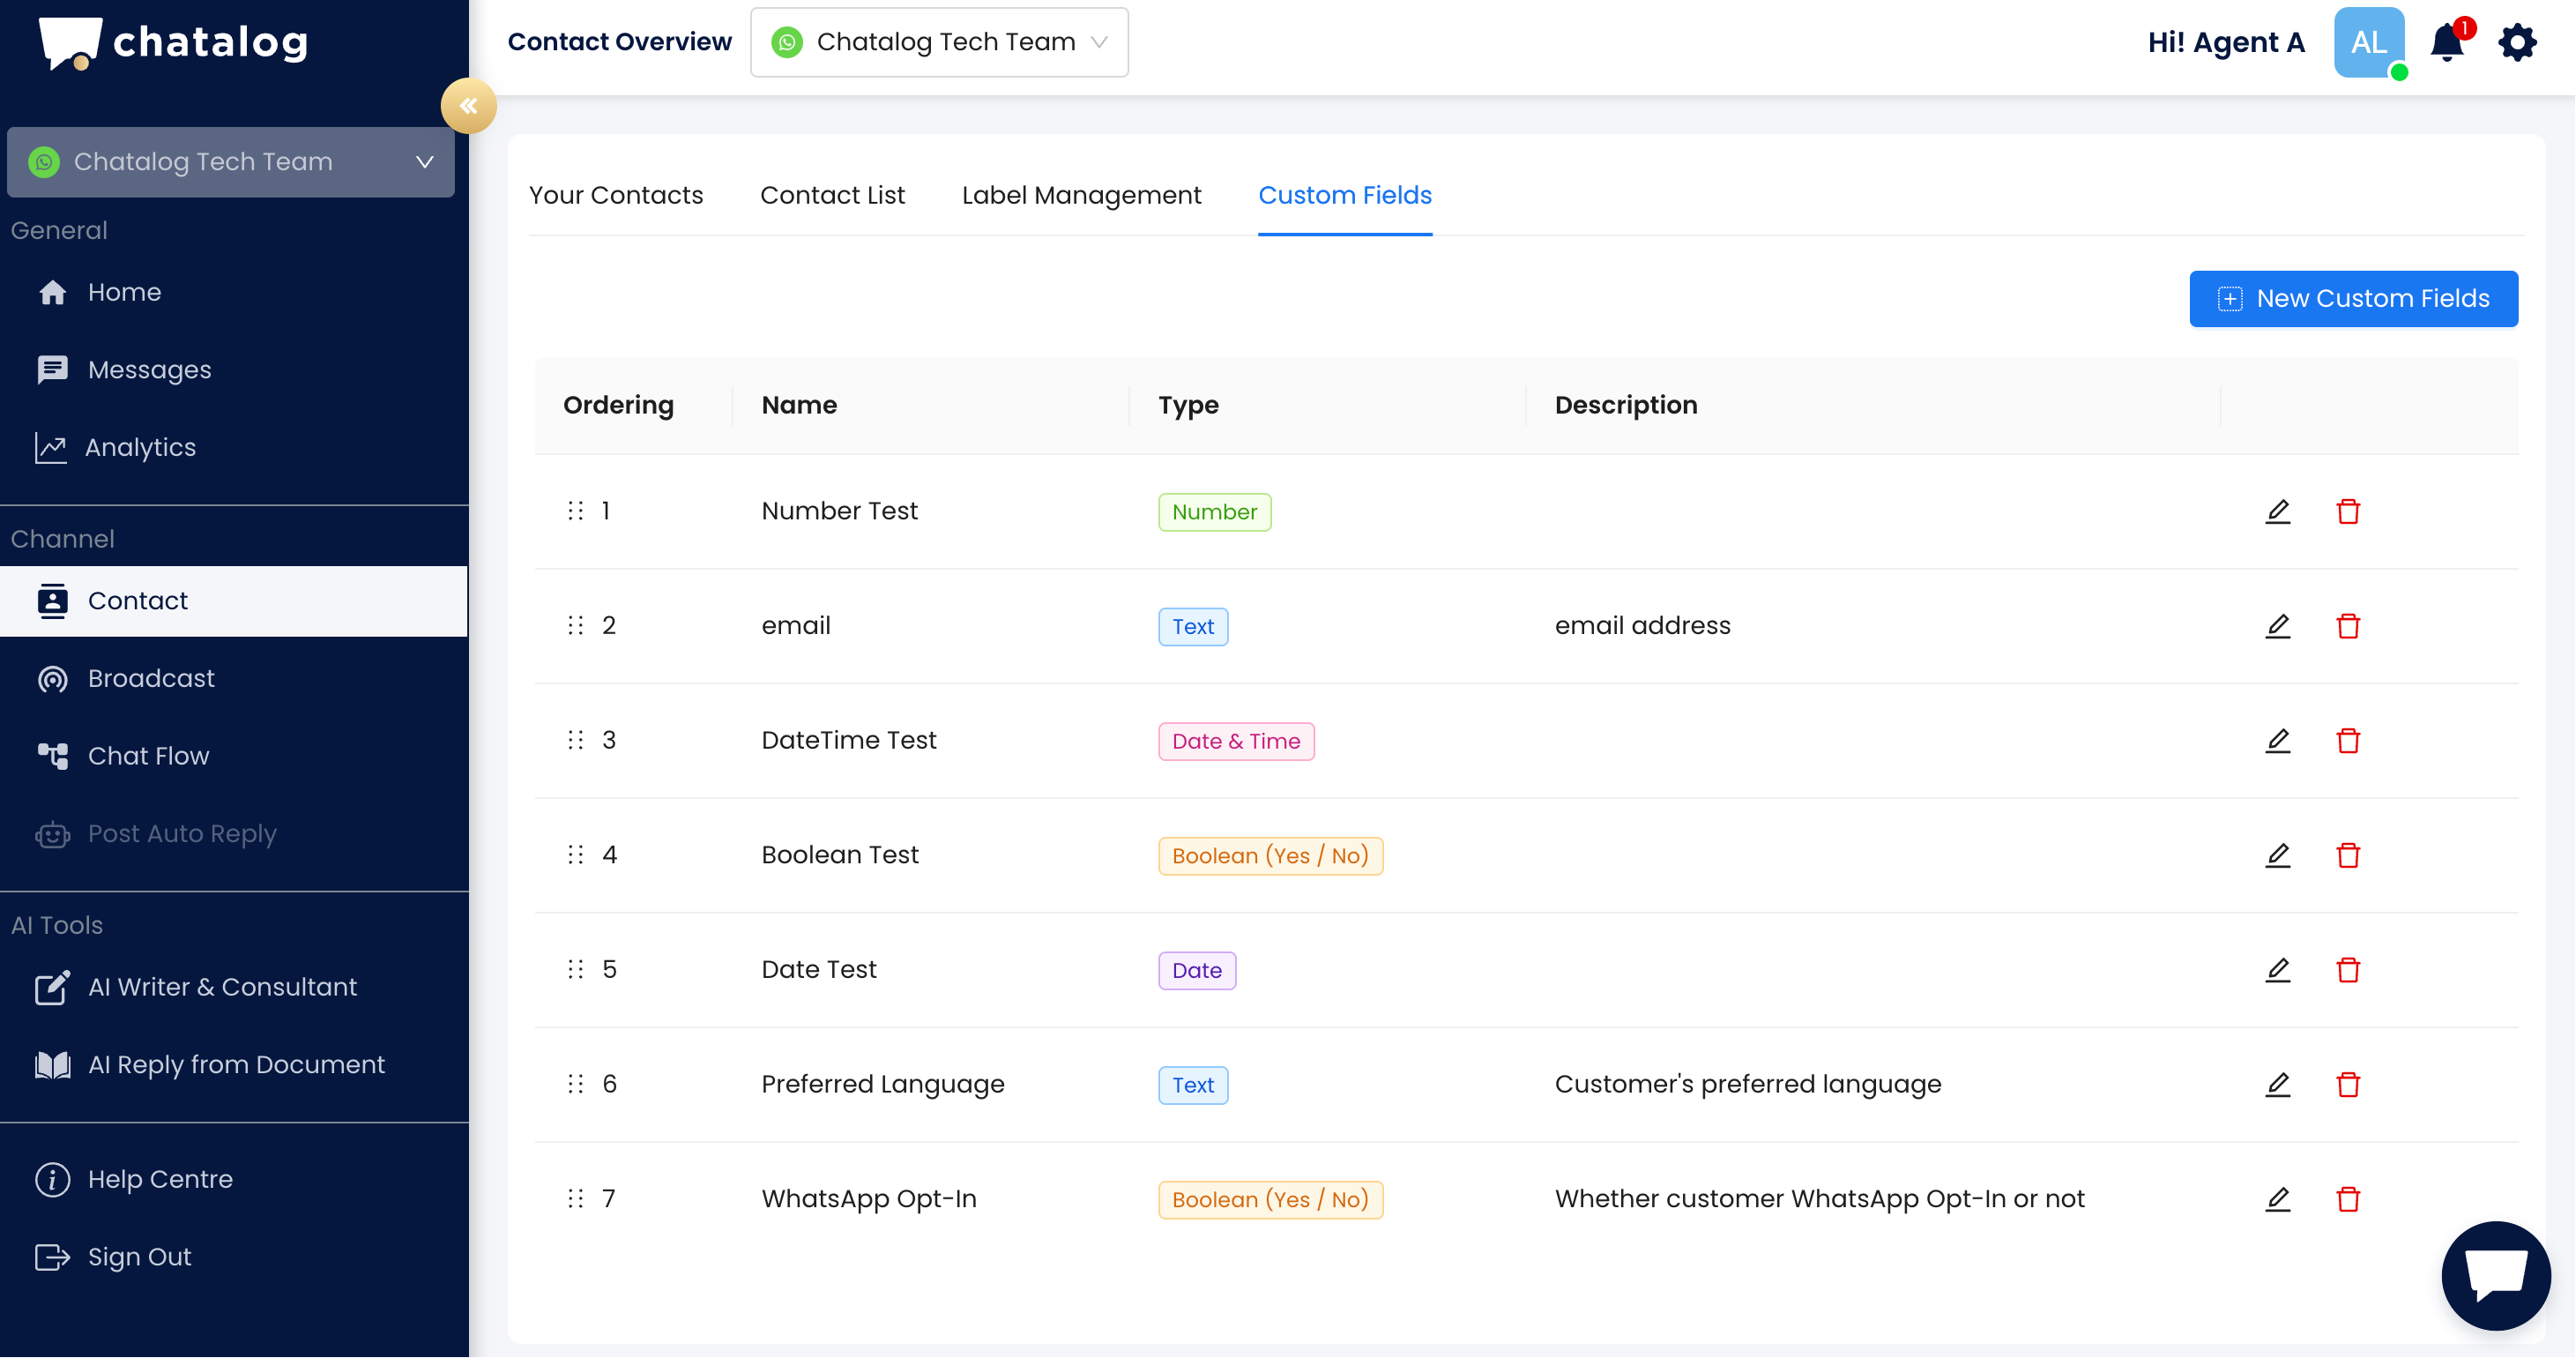Switch to the Label Management tab
Viewport: 2576px width, 1358px height.
(1081, 195)
